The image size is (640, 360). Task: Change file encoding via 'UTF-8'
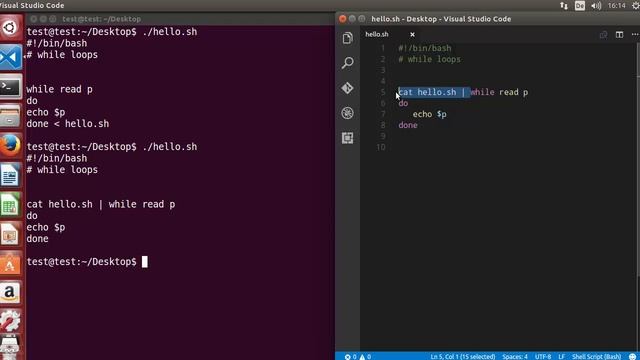tap(543, 356)
